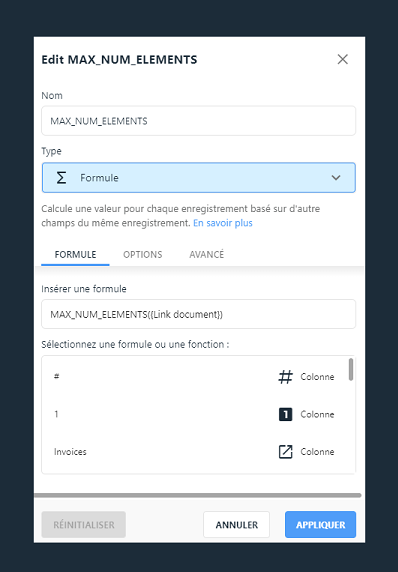Select the FORMULE tab
Image resolution: width=398 pixels, height=572 pixels.
click(x=75, y=255)
